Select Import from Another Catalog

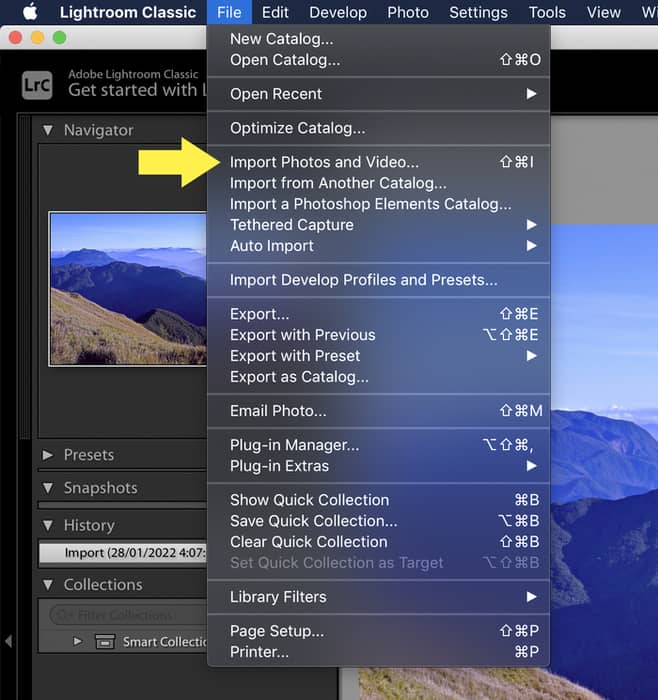coord(379,183)
